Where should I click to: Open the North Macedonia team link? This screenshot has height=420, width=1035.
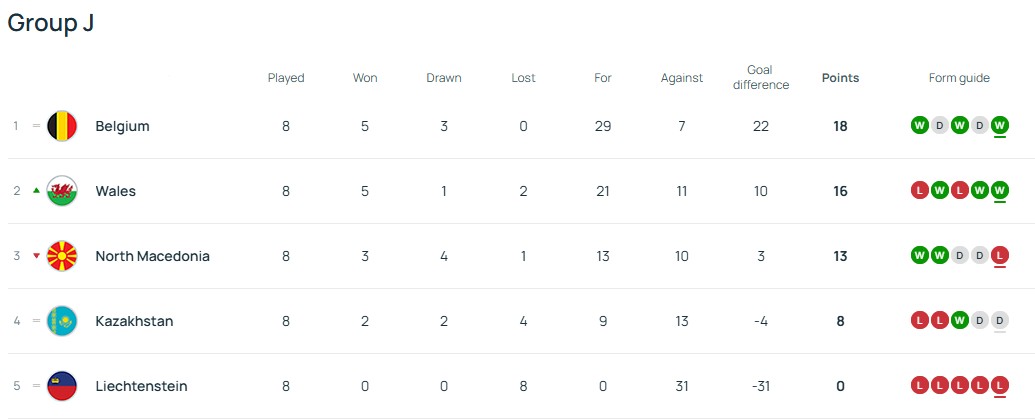coord(152,256)
